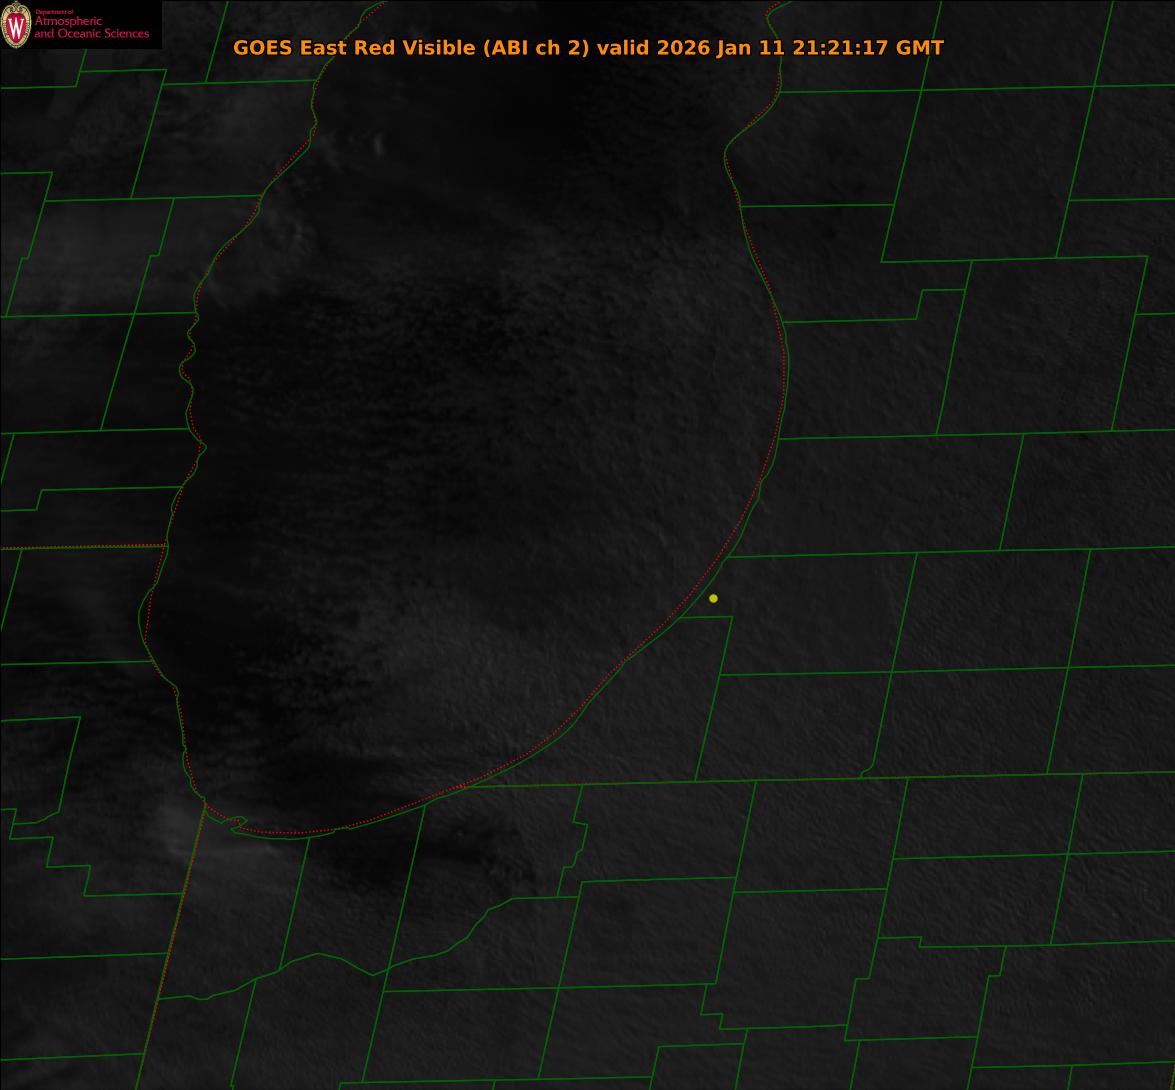Click the "21:21:17 GMT" timestamp

(x=868, y=48)
